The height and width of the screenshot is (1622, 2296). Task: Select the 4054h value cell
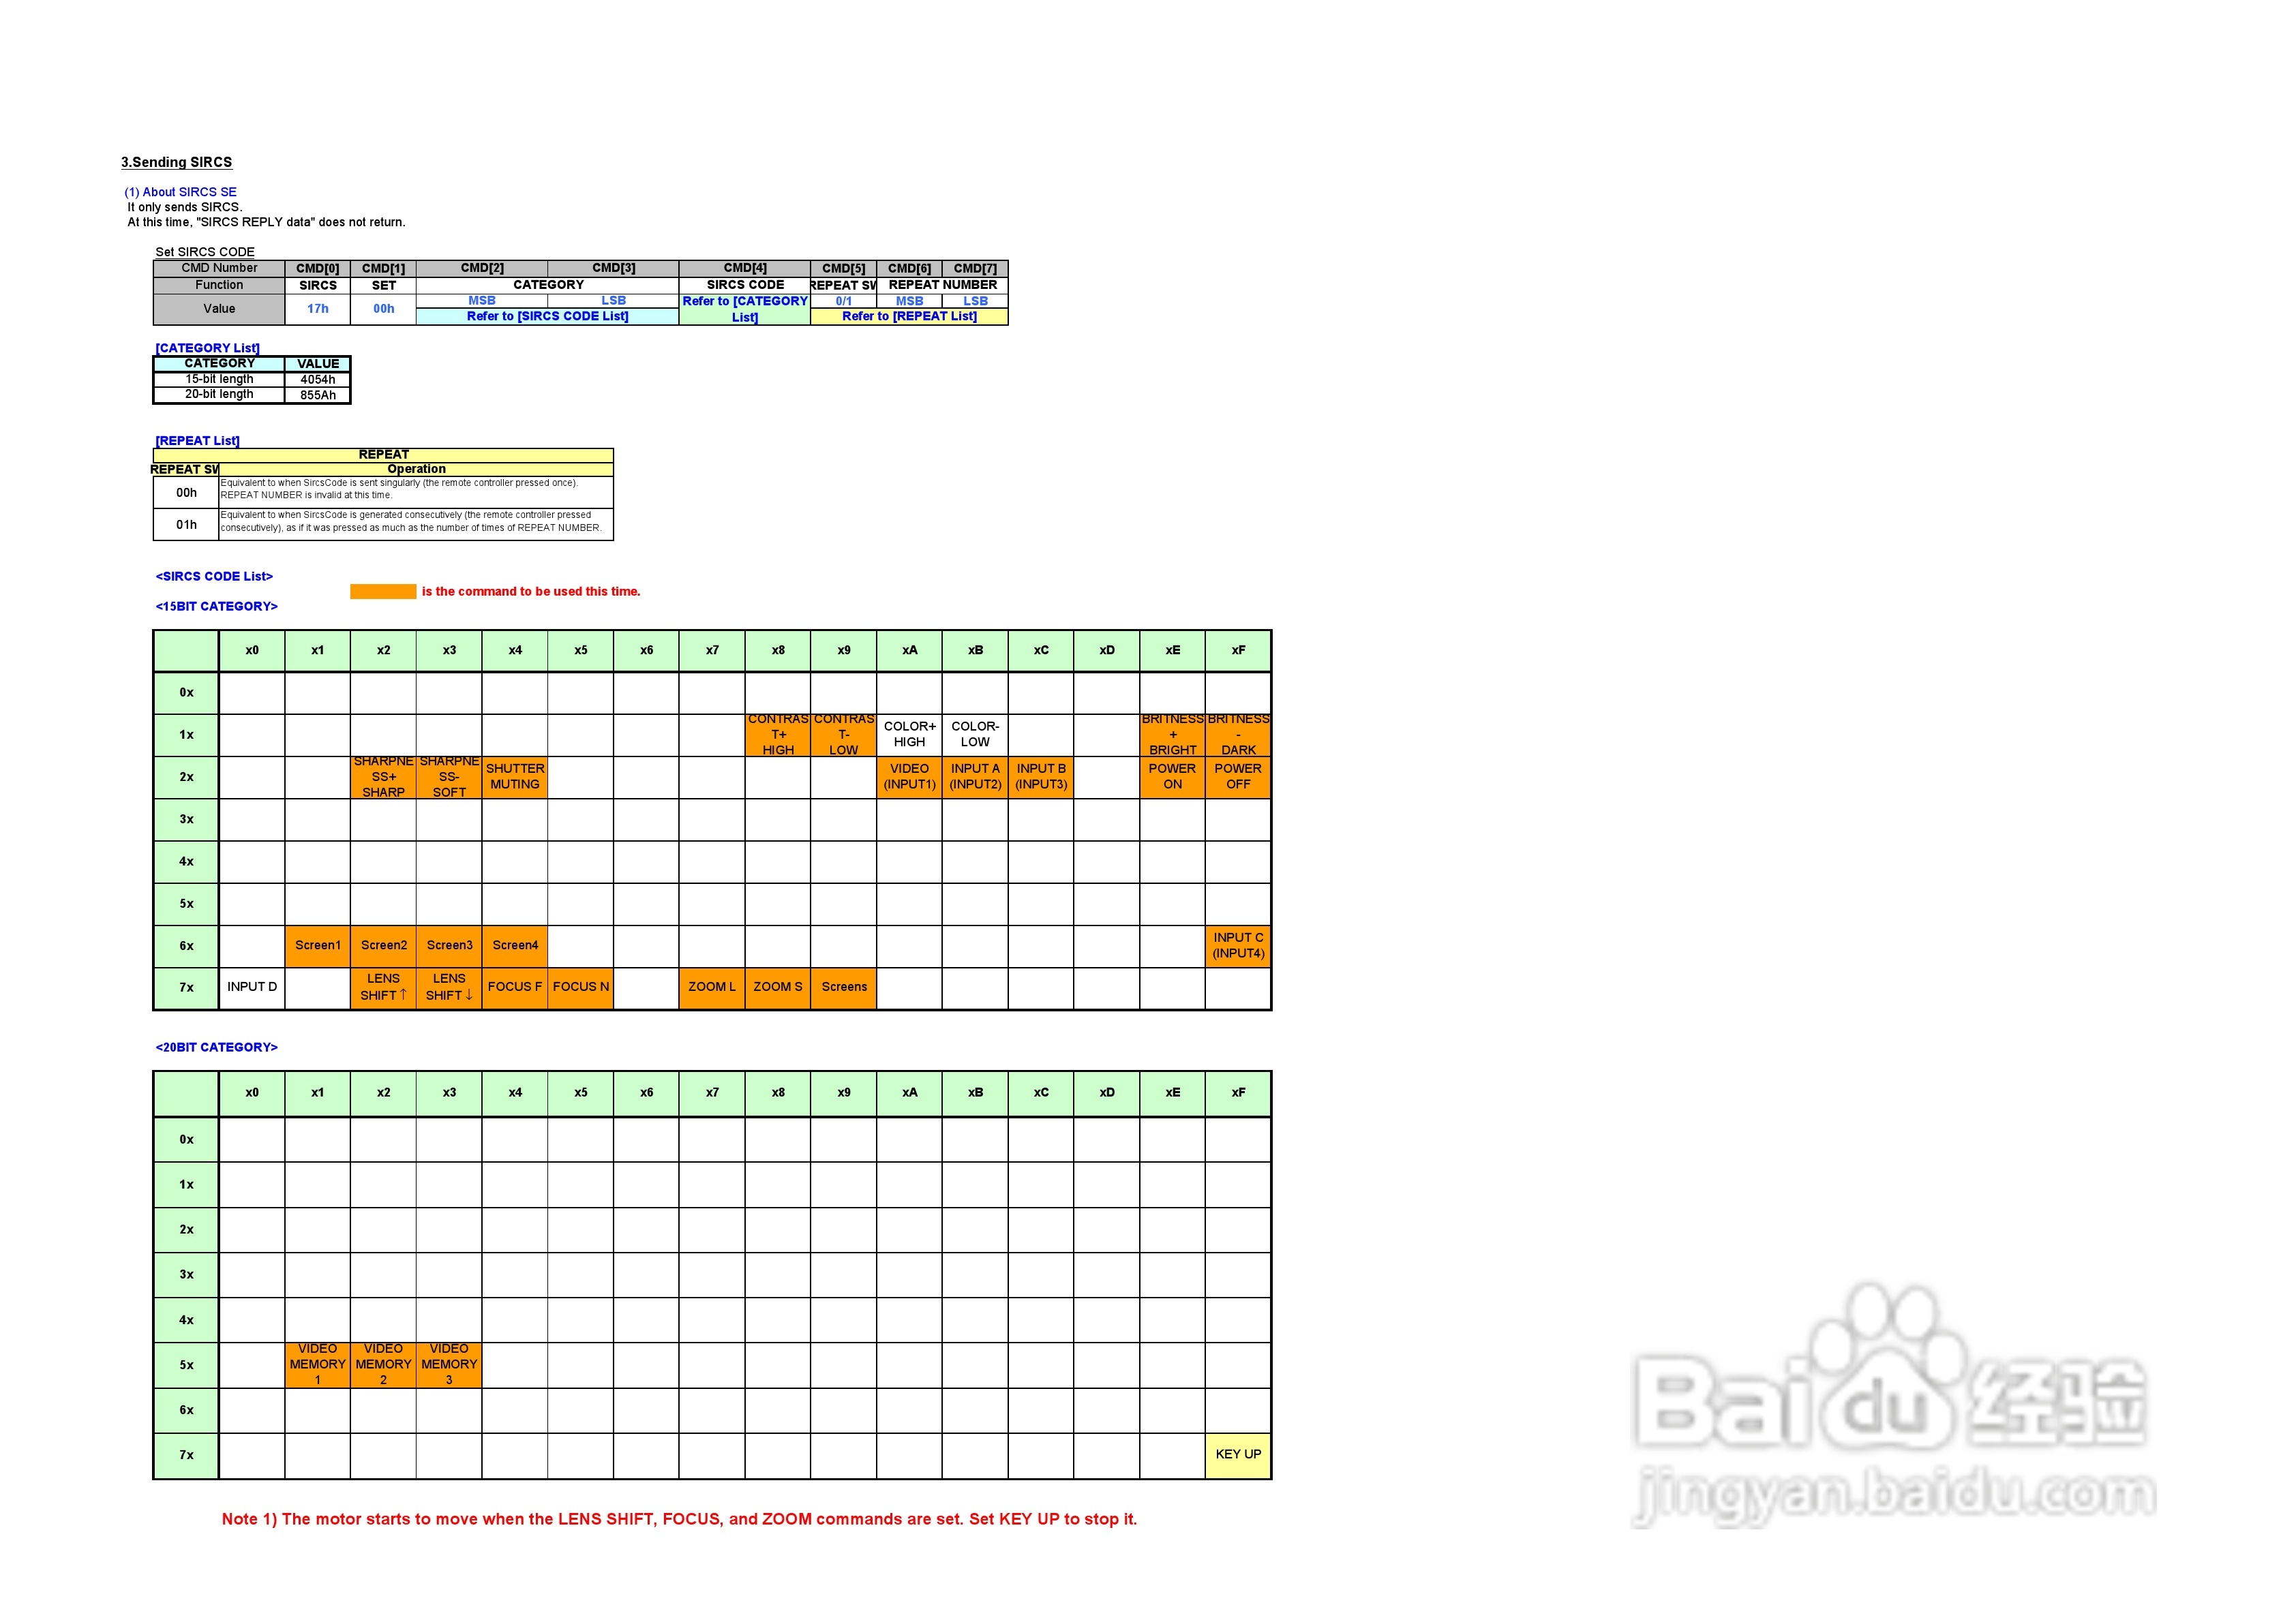tap(318, 380)
